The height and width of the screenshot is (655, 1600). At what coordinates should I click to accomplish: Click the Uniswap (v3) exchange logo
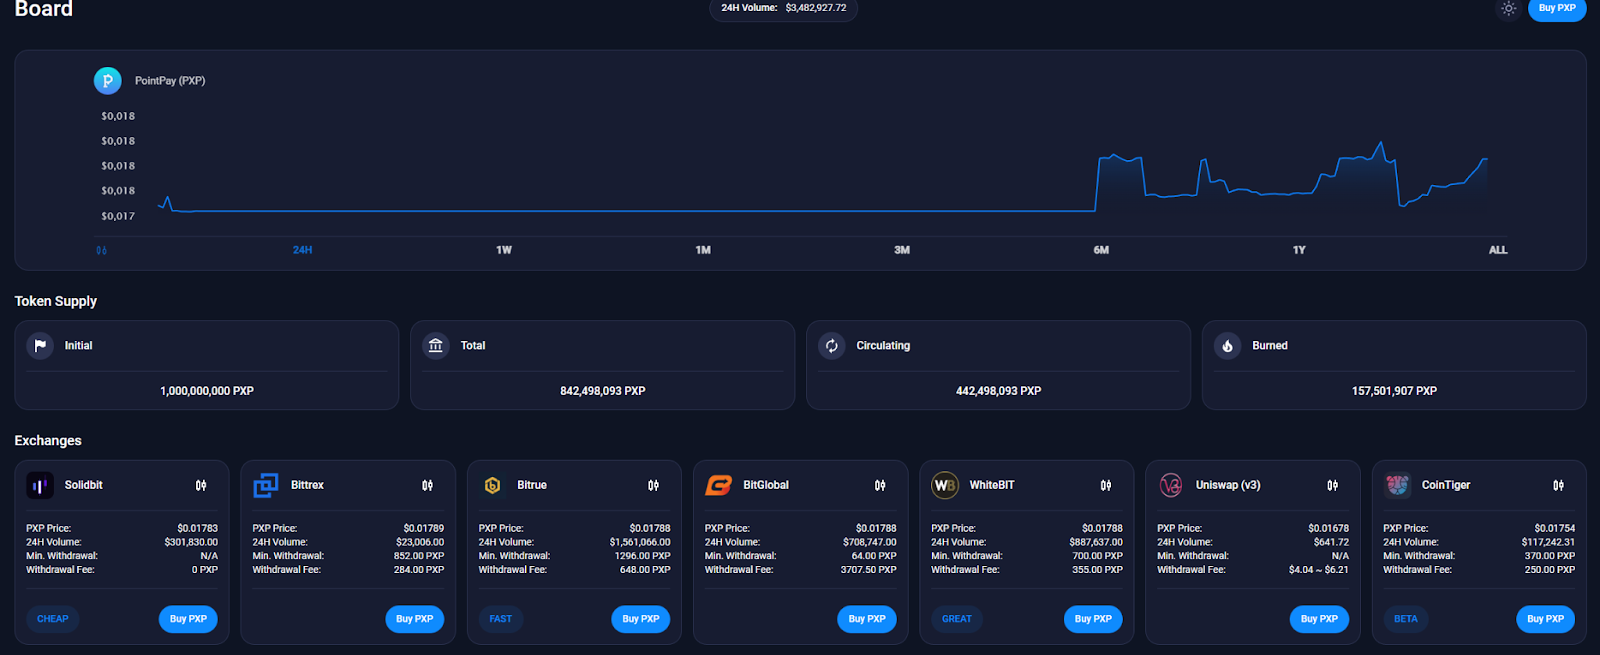tap(1171, 486)
